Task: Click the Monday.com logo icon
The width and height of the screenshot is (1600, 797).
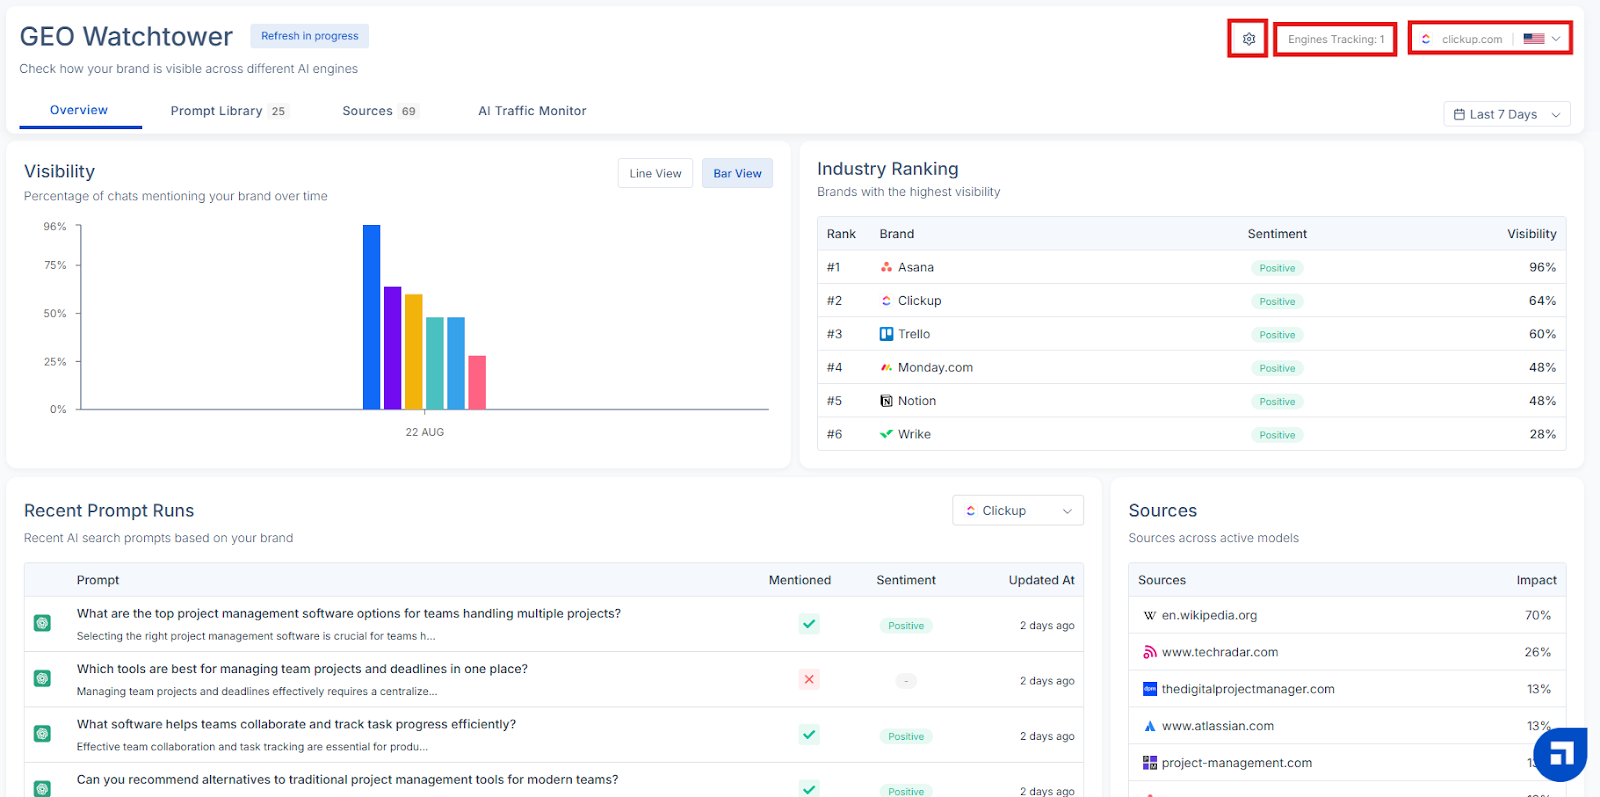Action: tap(886, 368)
